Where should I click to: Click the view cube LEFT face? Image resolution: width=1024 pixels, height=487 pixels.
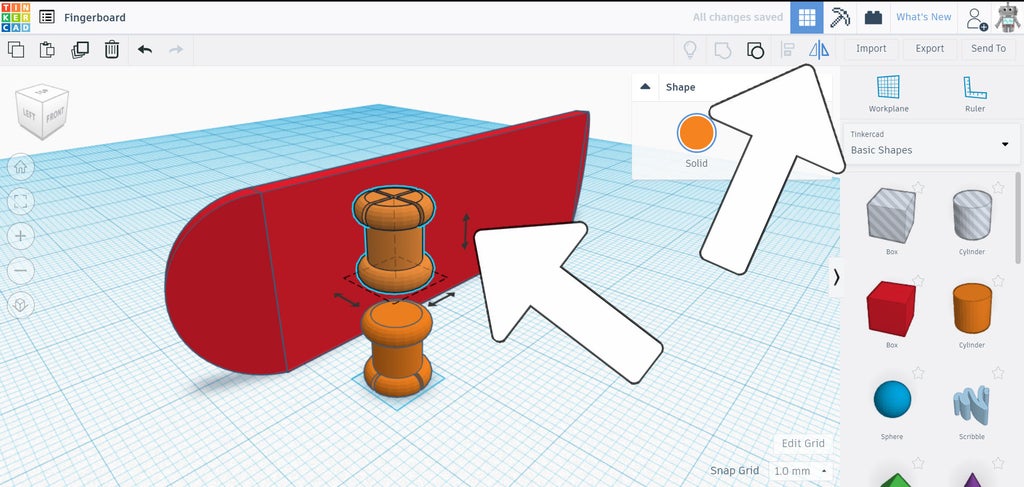tap(29, 114)
